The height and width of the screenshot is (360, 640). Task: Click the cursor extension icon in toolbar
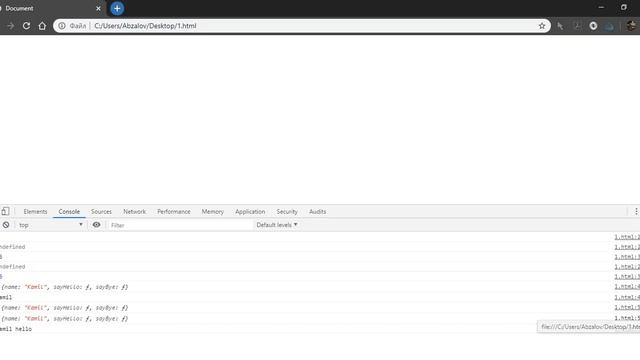(560, 26)
